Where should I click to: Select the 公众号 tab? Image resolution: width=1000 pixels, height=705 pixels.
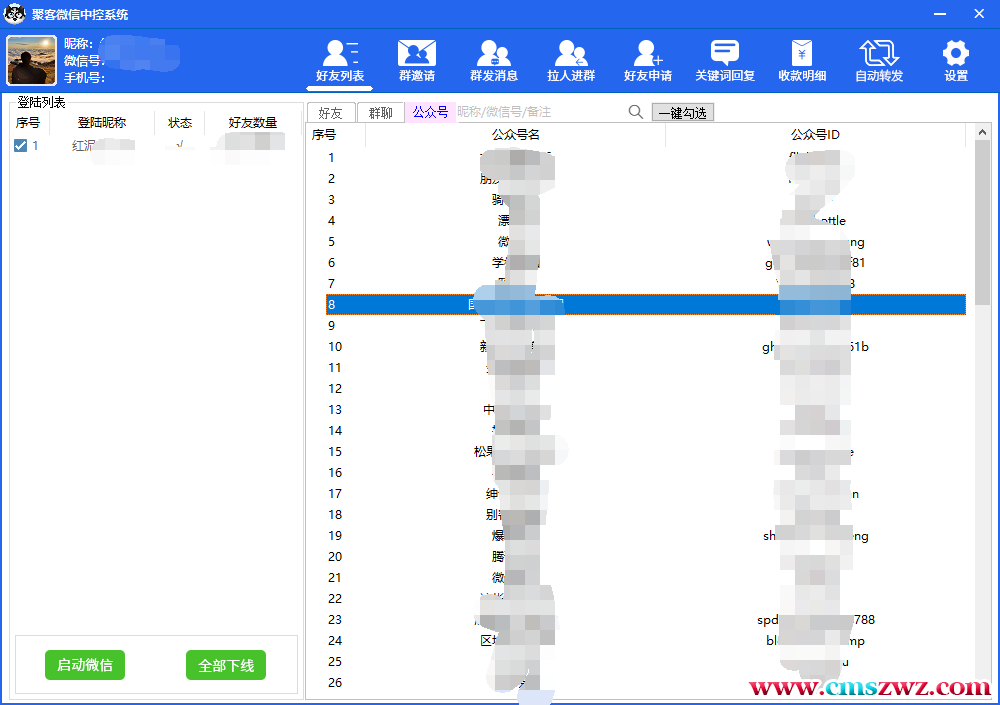(x=430, y=112)
